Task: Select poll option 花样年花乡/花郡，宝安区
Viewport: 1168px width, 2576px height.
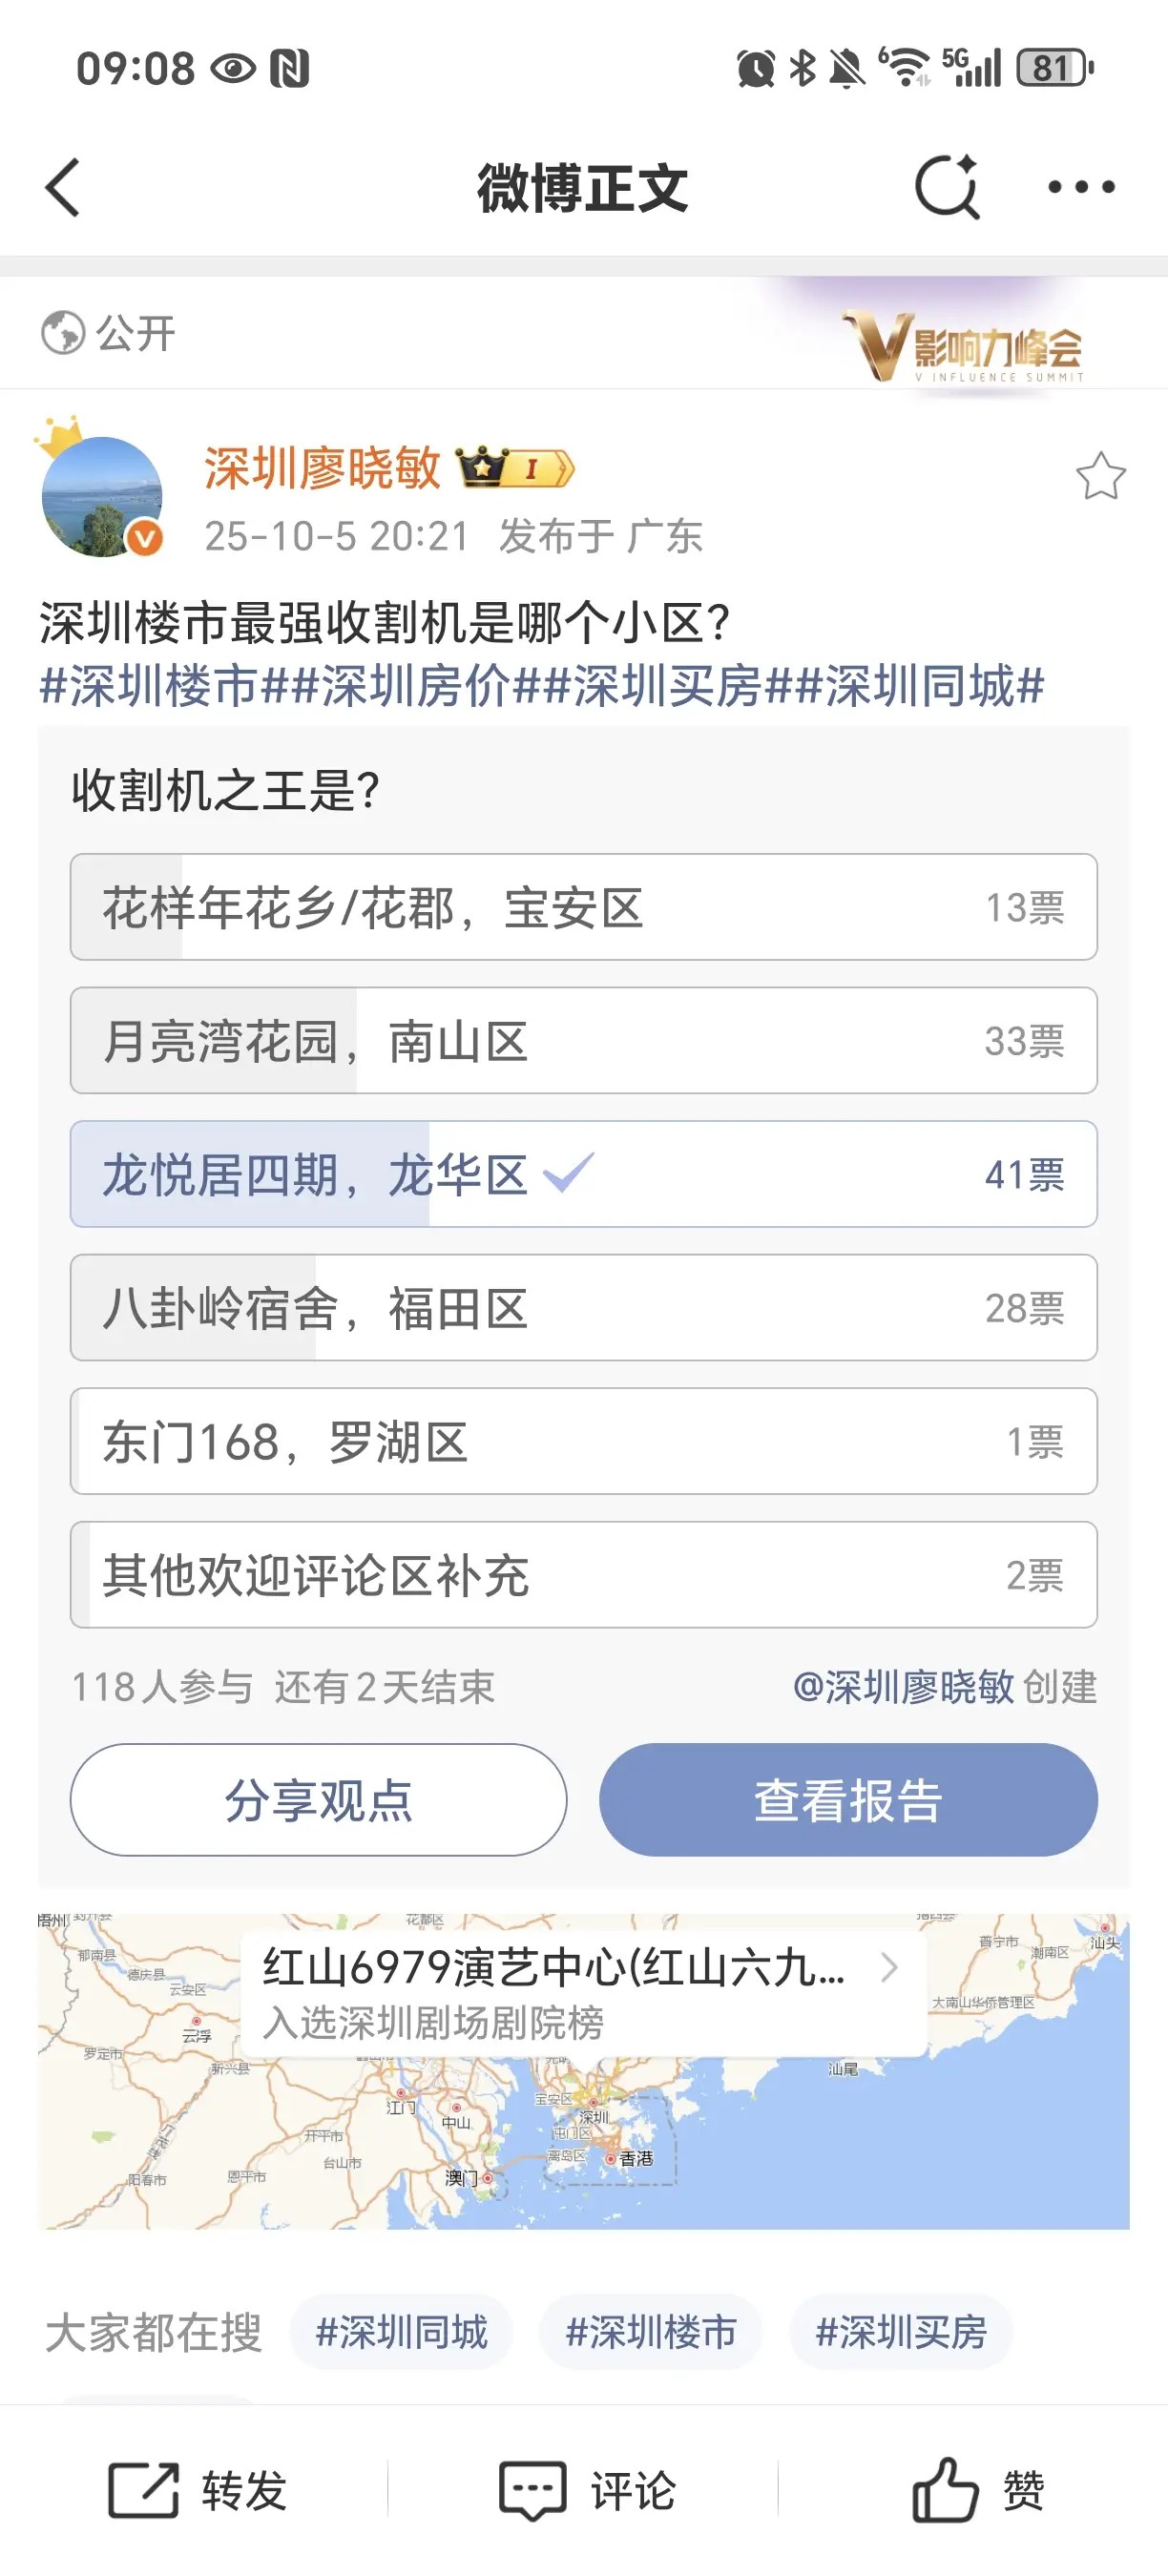Action: (x=583, y=907)
